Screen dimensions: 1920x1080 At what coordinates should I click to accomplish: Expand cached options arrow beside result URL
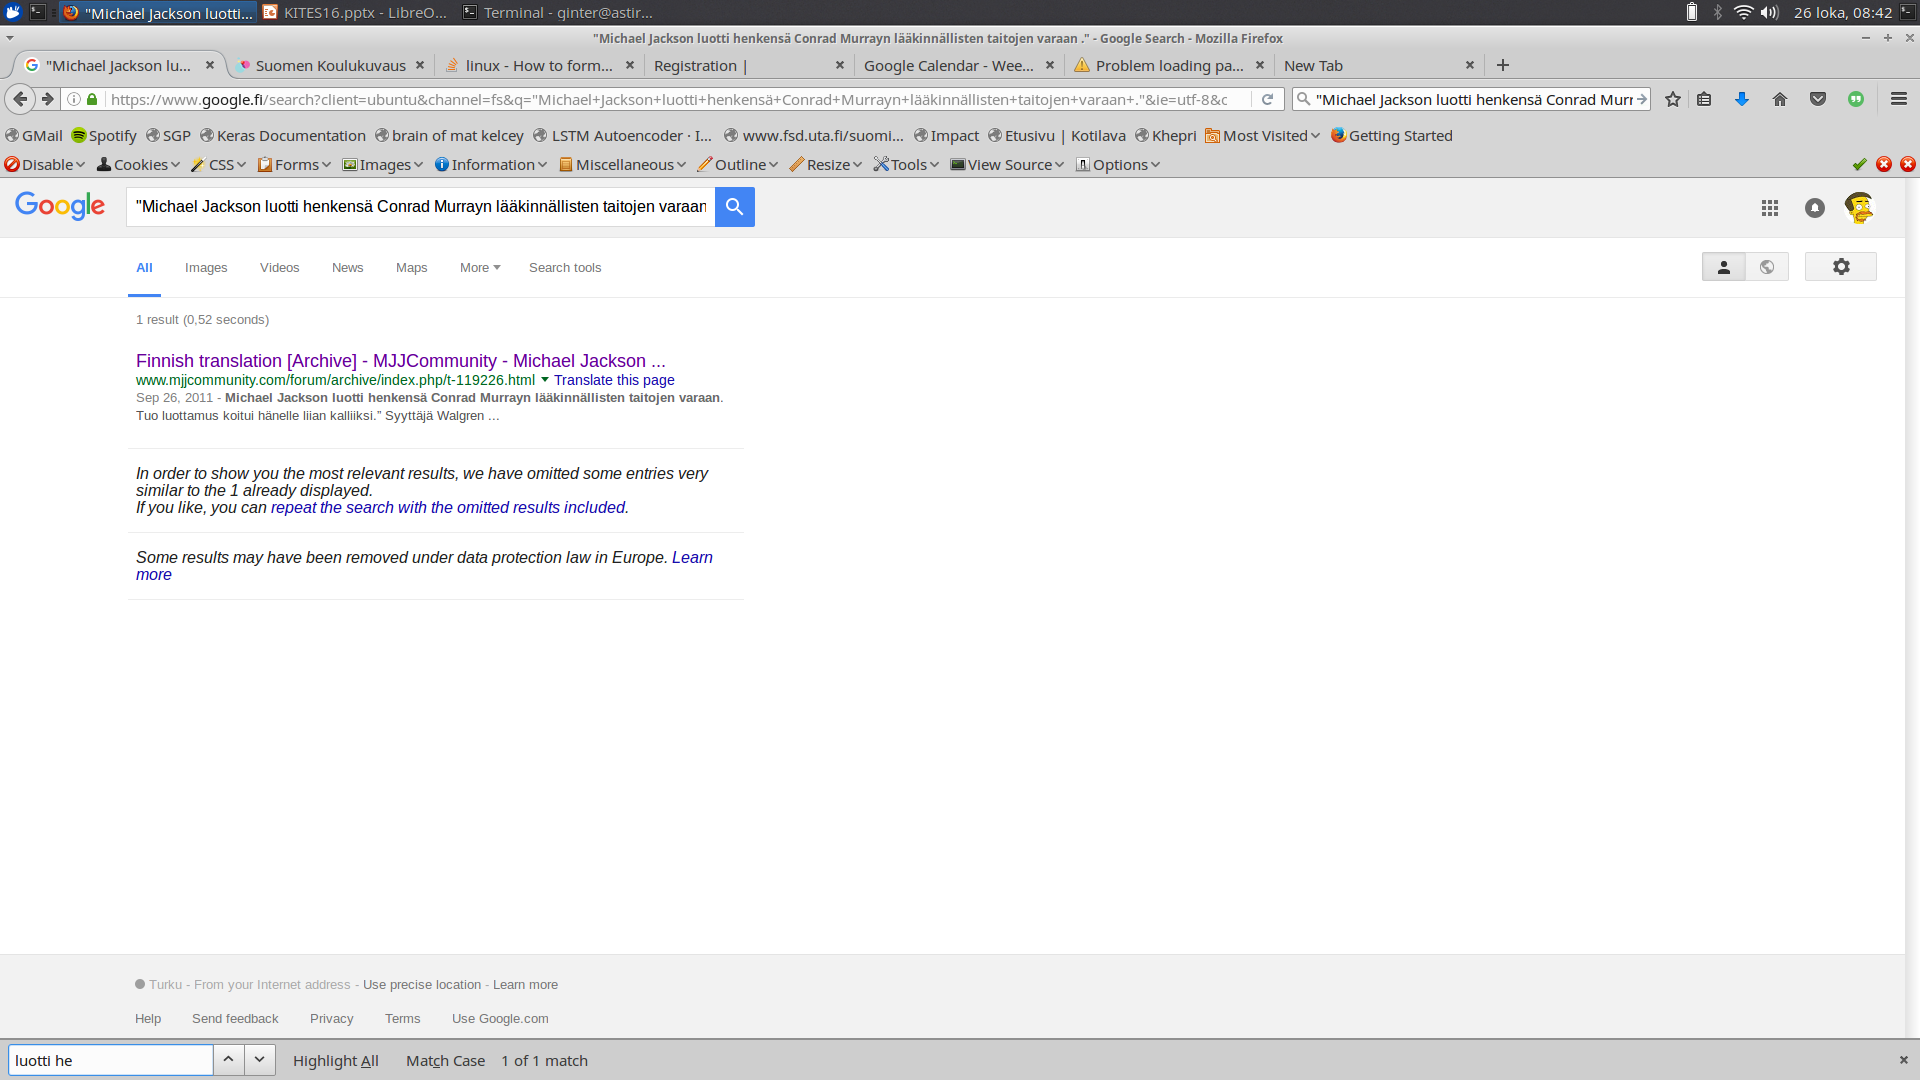pyautogui.click(x=545, y=380)
